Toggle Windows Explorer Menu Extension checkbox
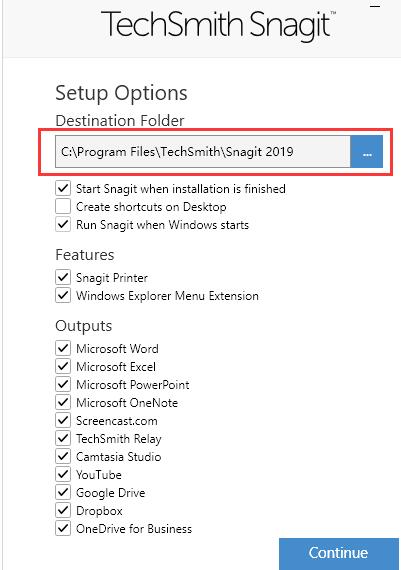The width and height of the screenshot is (401, 570). 63,295
